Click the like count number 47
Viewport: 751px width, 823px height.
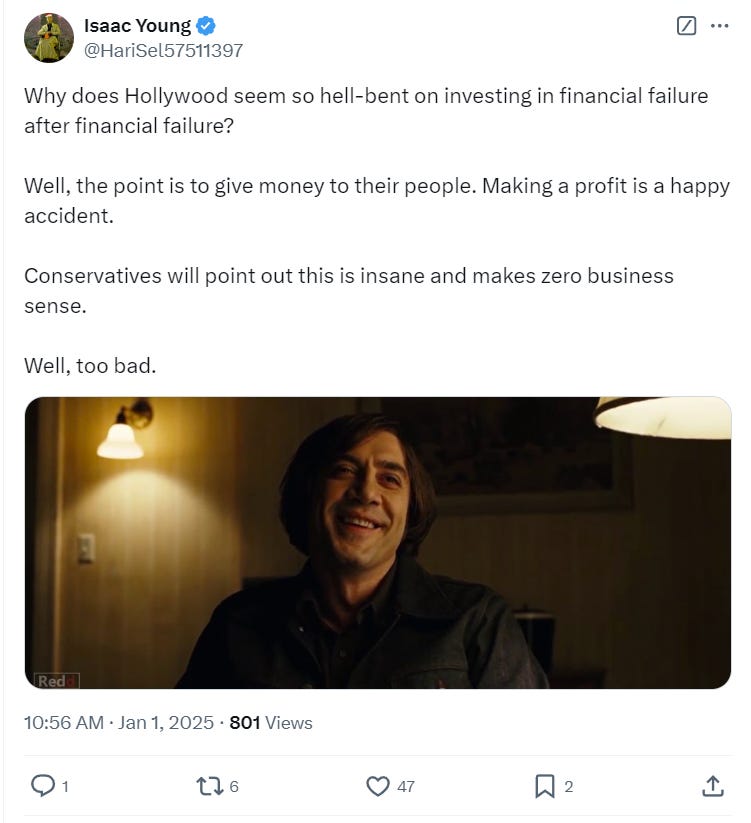coord(406,786)
